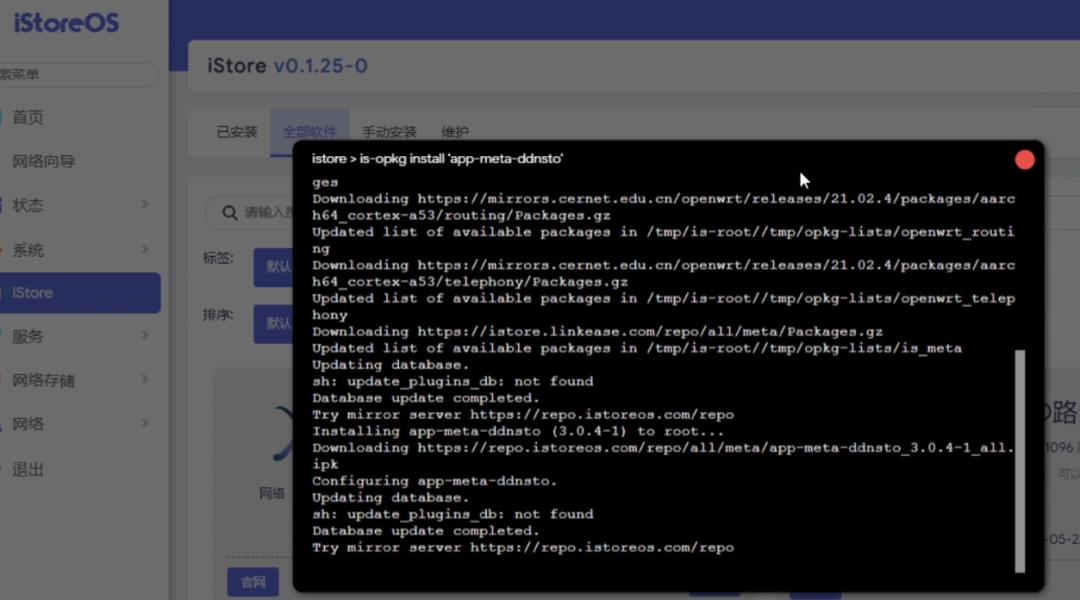
Task: Click the iStore v0.1.25-0 heading
Action: 288,65
